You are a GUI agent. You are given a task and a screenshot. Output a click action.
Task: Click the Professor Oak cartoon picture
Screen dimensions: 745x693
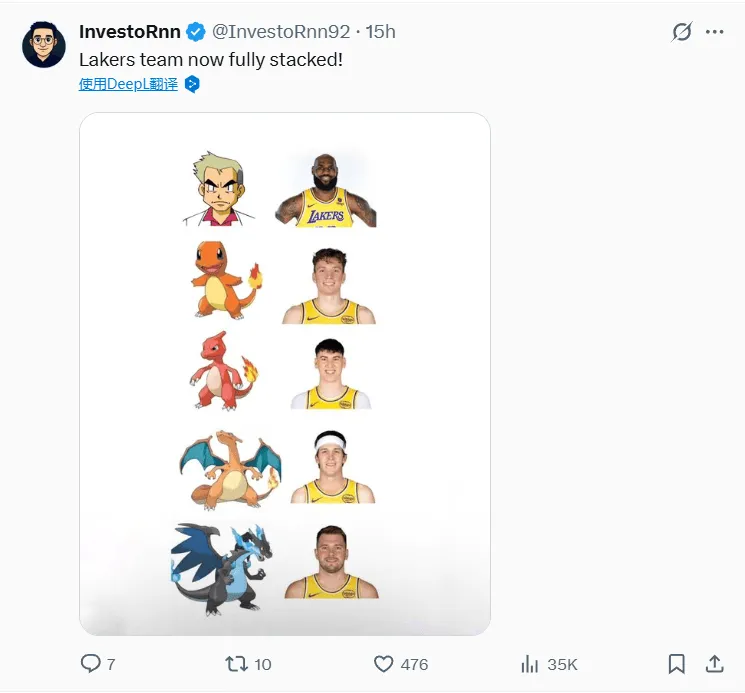coord(220,189)
